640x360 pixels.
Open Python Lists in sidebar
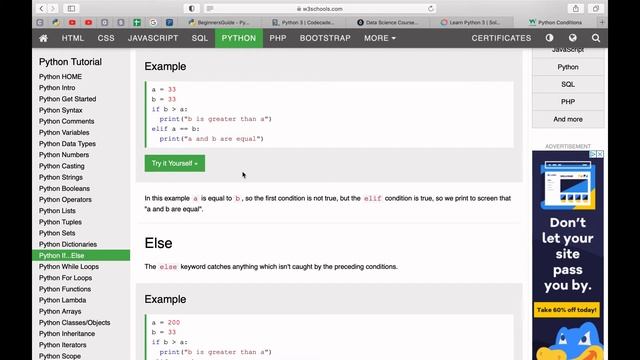tap(57, 211)
